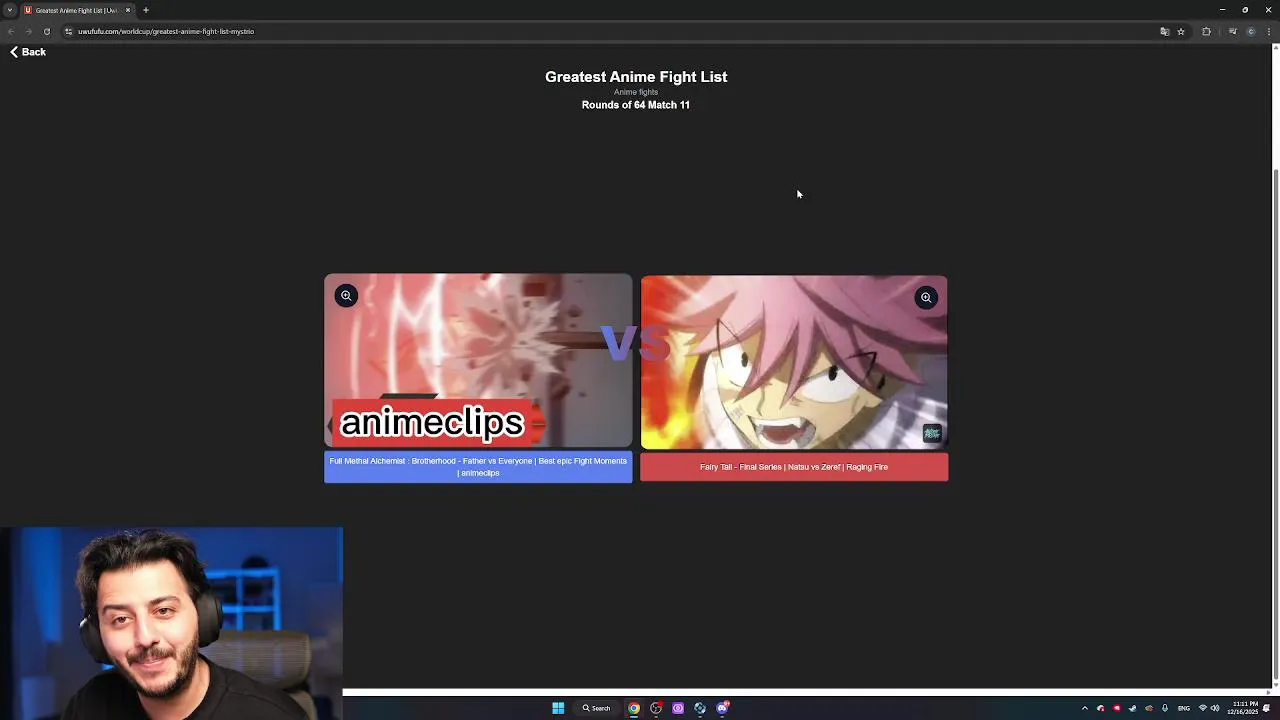This screenshot has width=1280, height=720.
Task: Expand the tab search dropdown
Action: (x=9, y=10)
